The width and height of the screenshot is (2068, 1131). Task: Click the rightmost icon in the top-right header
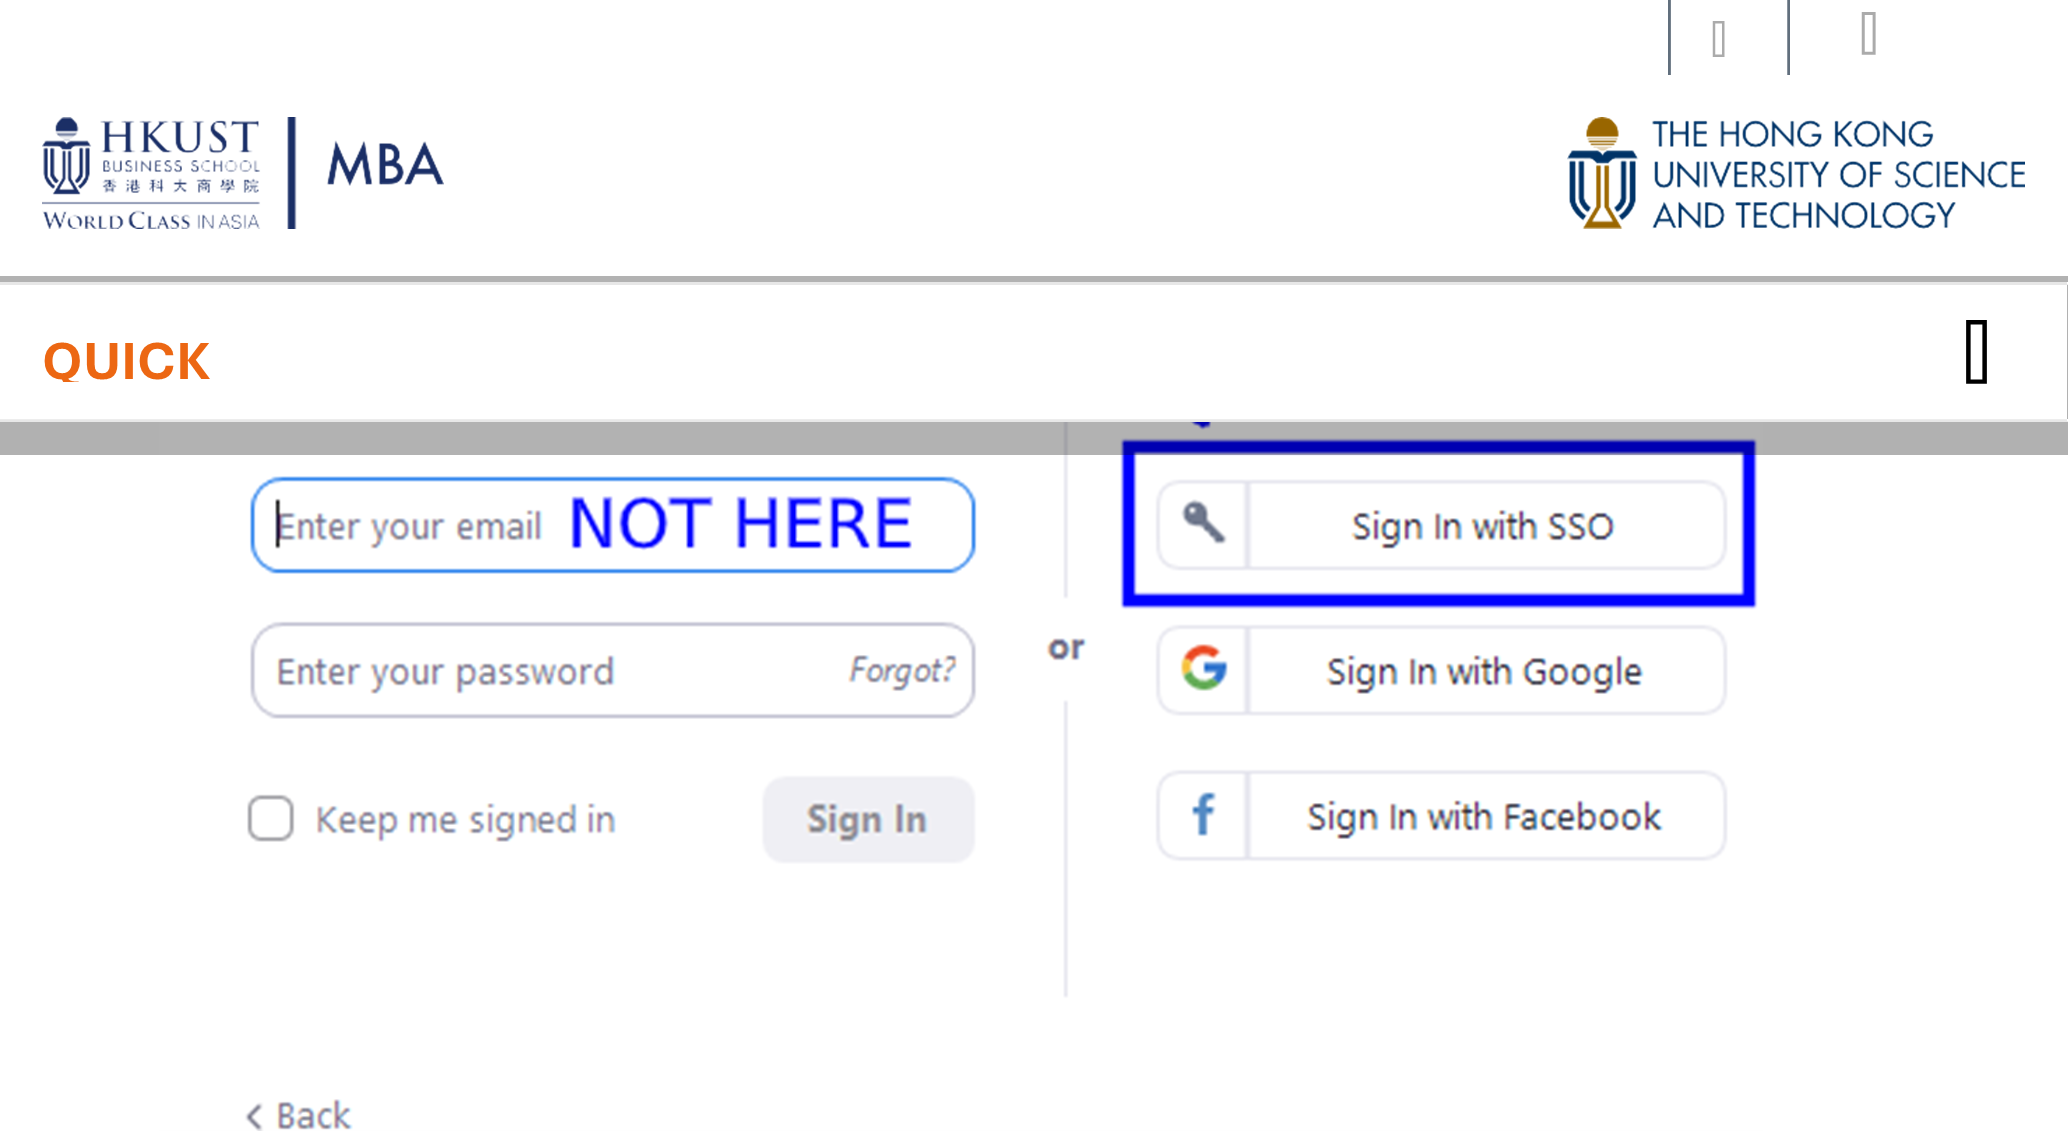click(1868, 35)
